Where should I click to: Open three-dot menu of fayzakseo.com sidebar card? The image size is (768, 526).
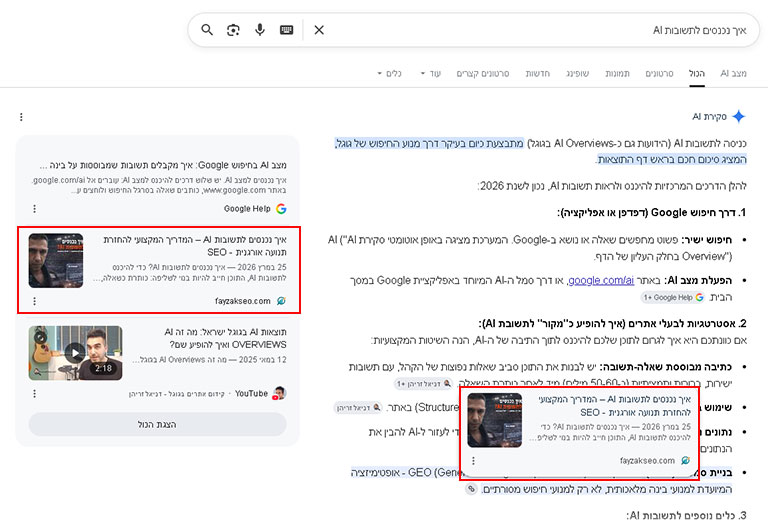click(x=34, y=301)
